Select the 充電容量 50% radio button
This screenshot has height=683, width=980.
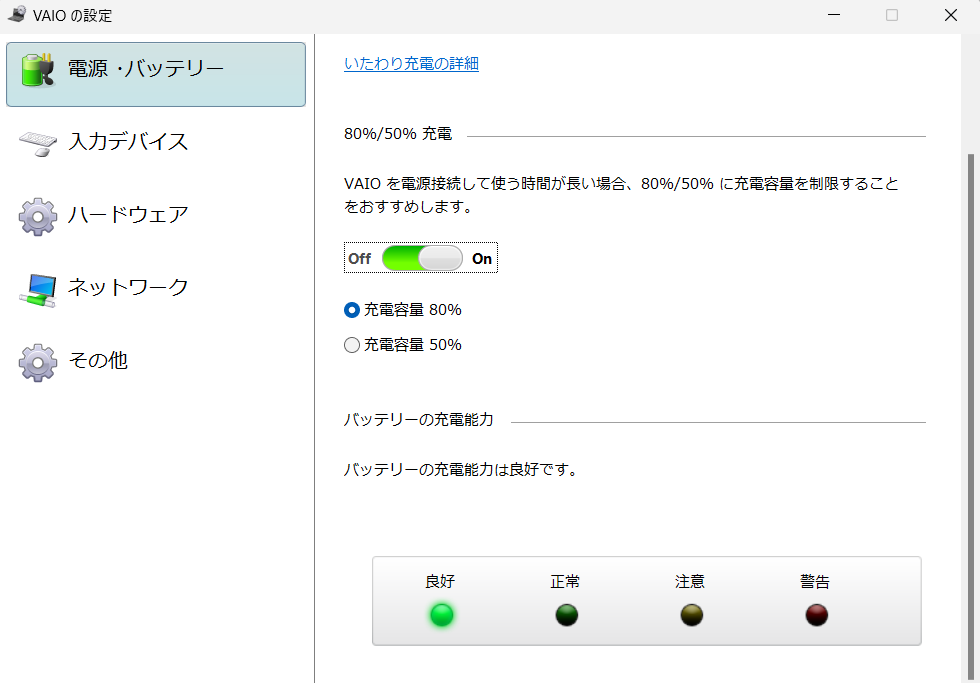pyautogui.click(x=352, y=345)
